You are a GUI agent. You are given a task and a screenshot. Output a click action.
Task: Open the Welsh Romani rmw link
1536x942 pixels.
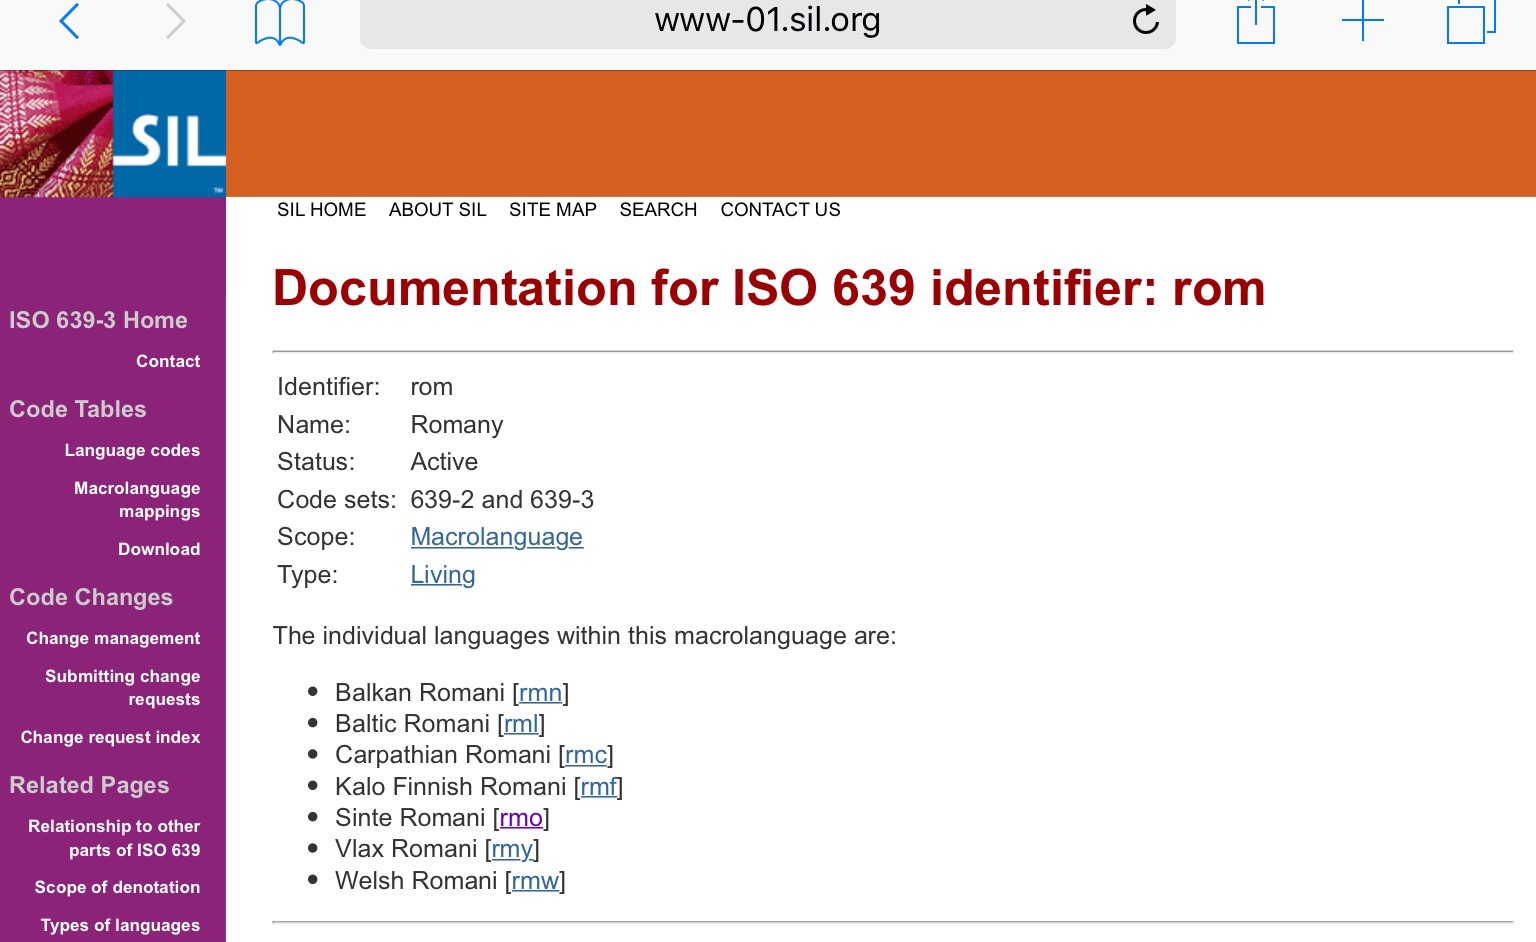click(535, 881)
